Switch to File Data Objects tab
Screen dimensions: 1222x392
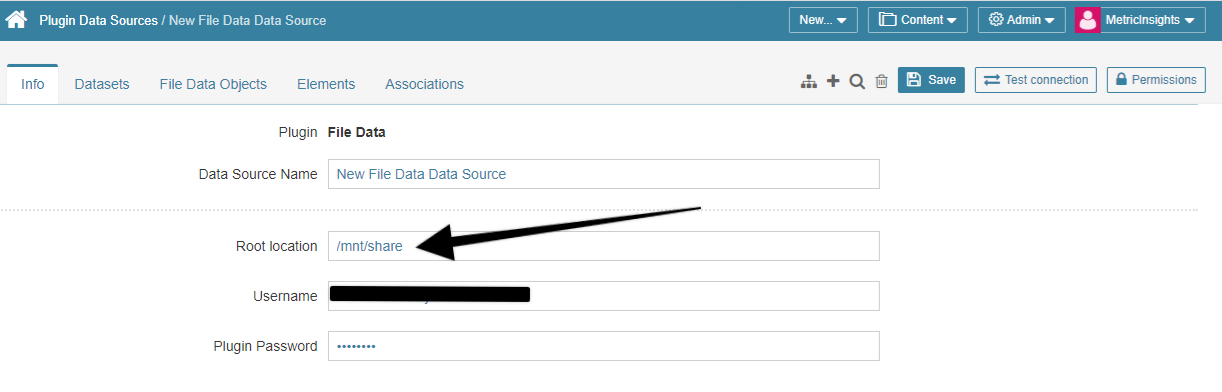point(213,84)
